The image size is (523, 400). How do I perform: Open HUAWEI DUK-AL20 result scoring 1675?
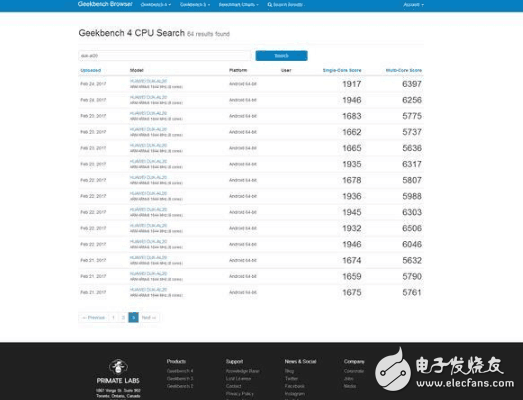point(148,289)
